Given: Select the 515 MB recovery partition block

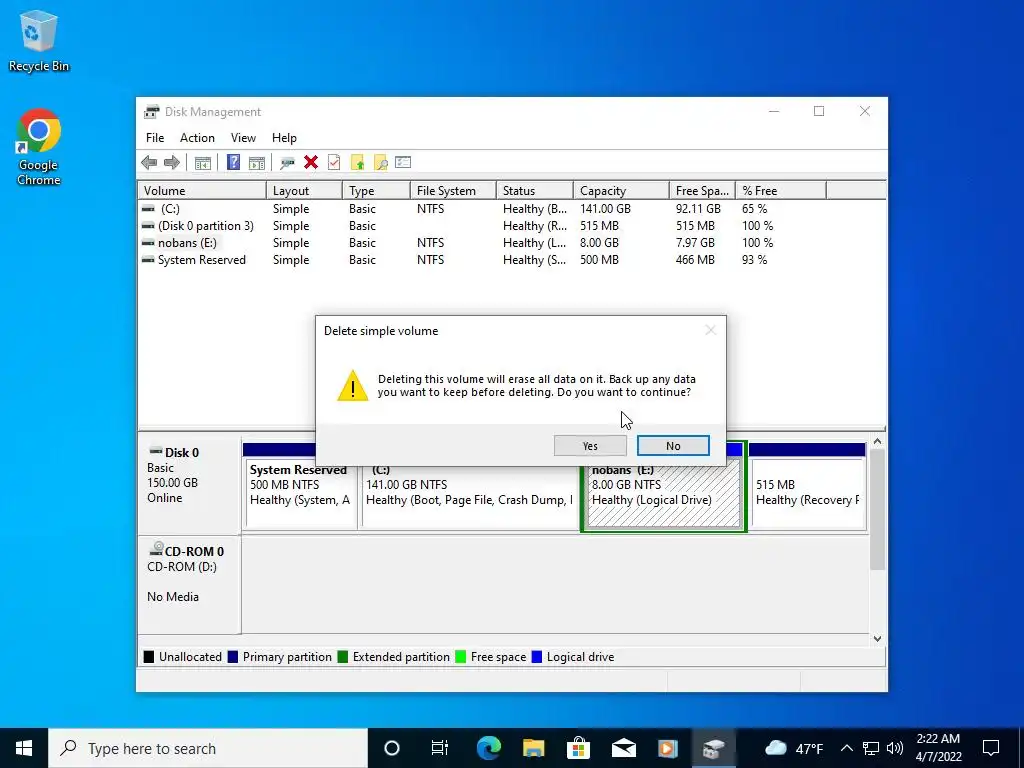Looking at the screenshot, I should [x=808, y=493].
